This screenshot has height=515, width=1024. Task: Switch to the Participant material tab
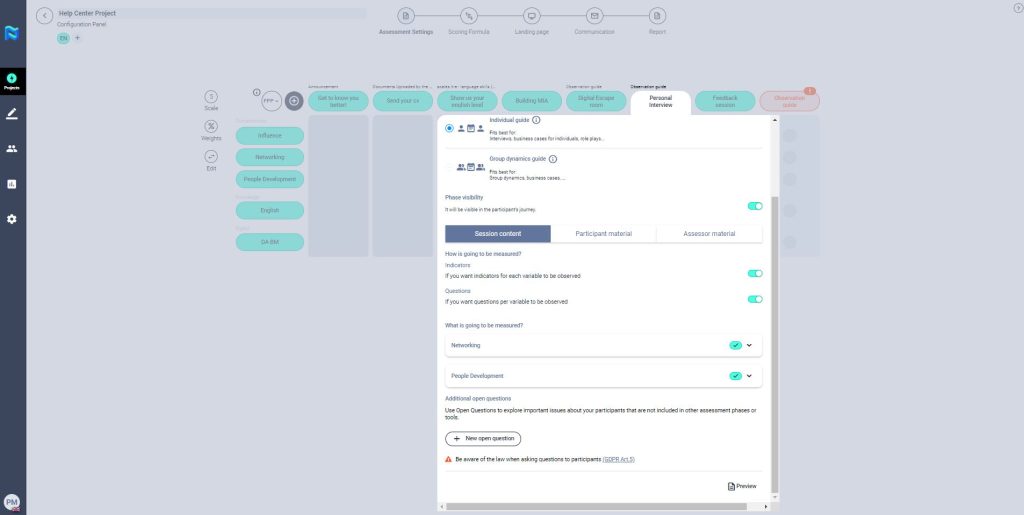pyautogui.click(x=603, y=234)
